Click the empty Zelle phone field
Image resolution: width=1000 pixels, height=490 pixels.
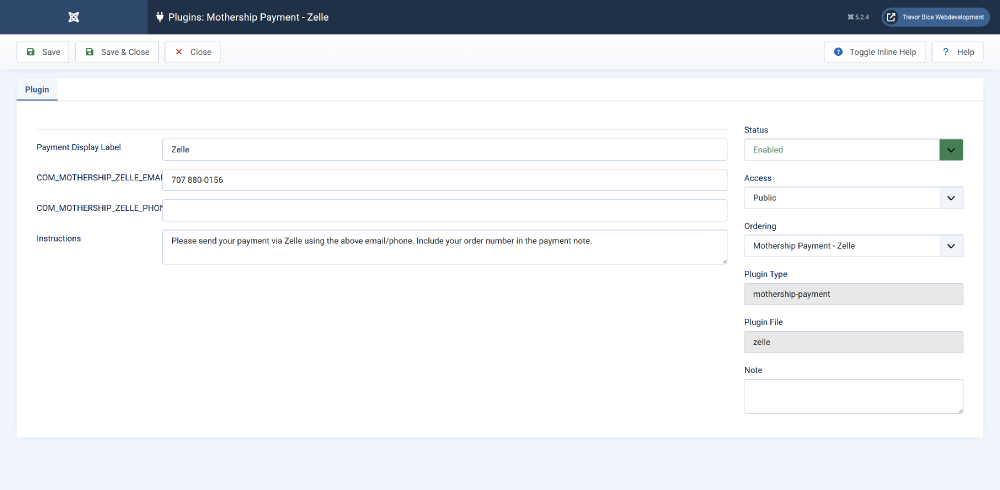click(445, 211)
